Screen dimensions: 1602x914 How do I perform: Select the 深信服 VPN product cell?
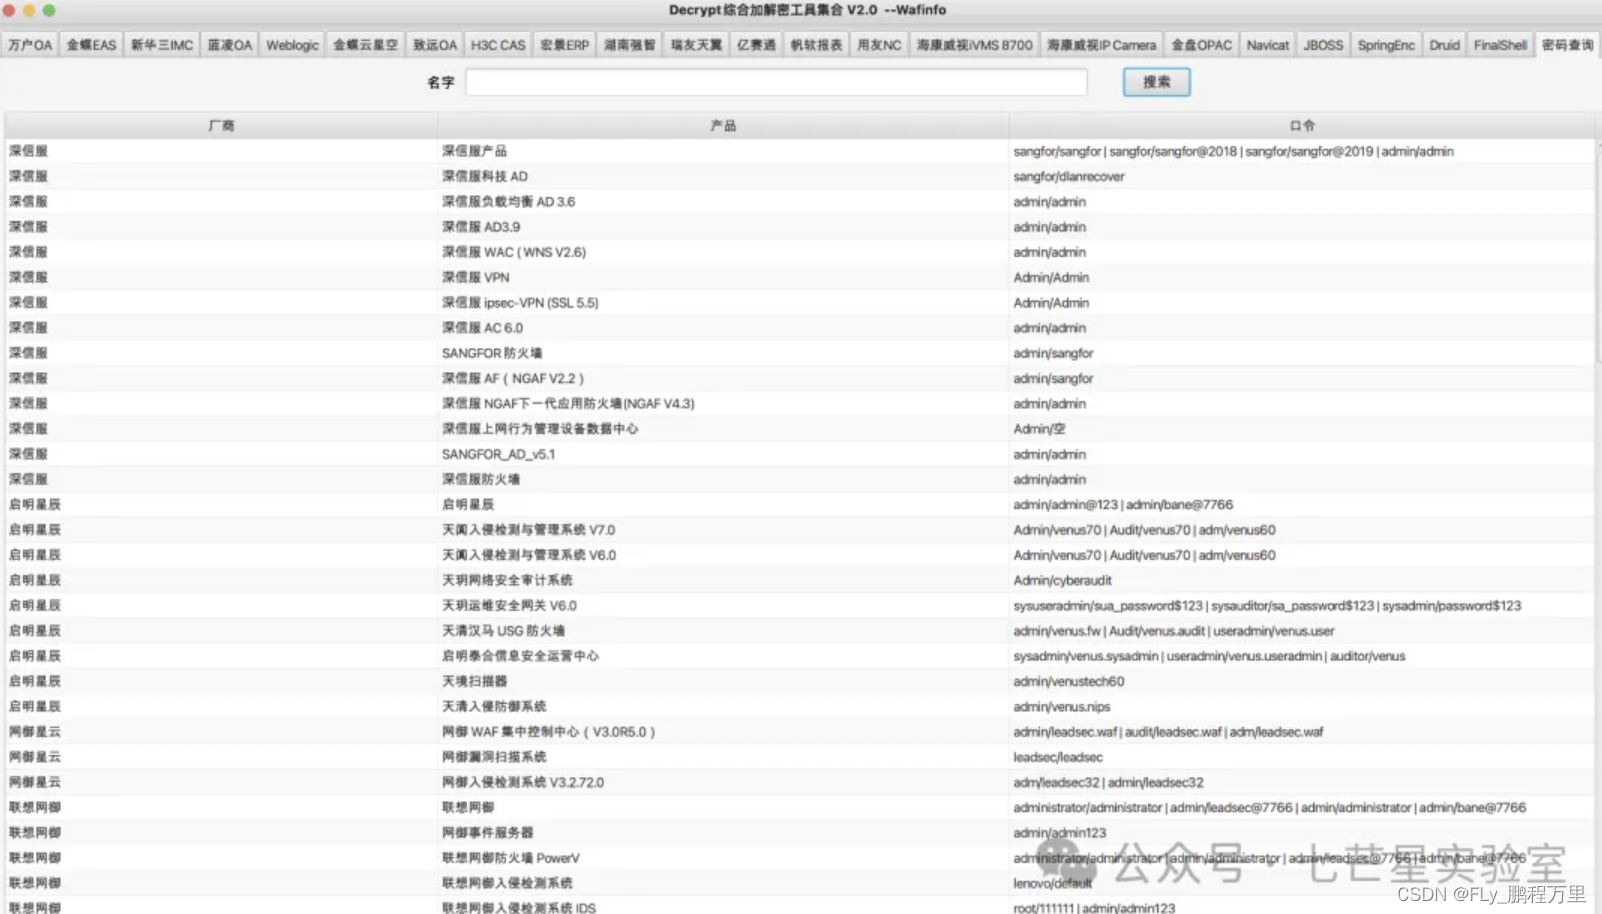click(x=723, y=277)
